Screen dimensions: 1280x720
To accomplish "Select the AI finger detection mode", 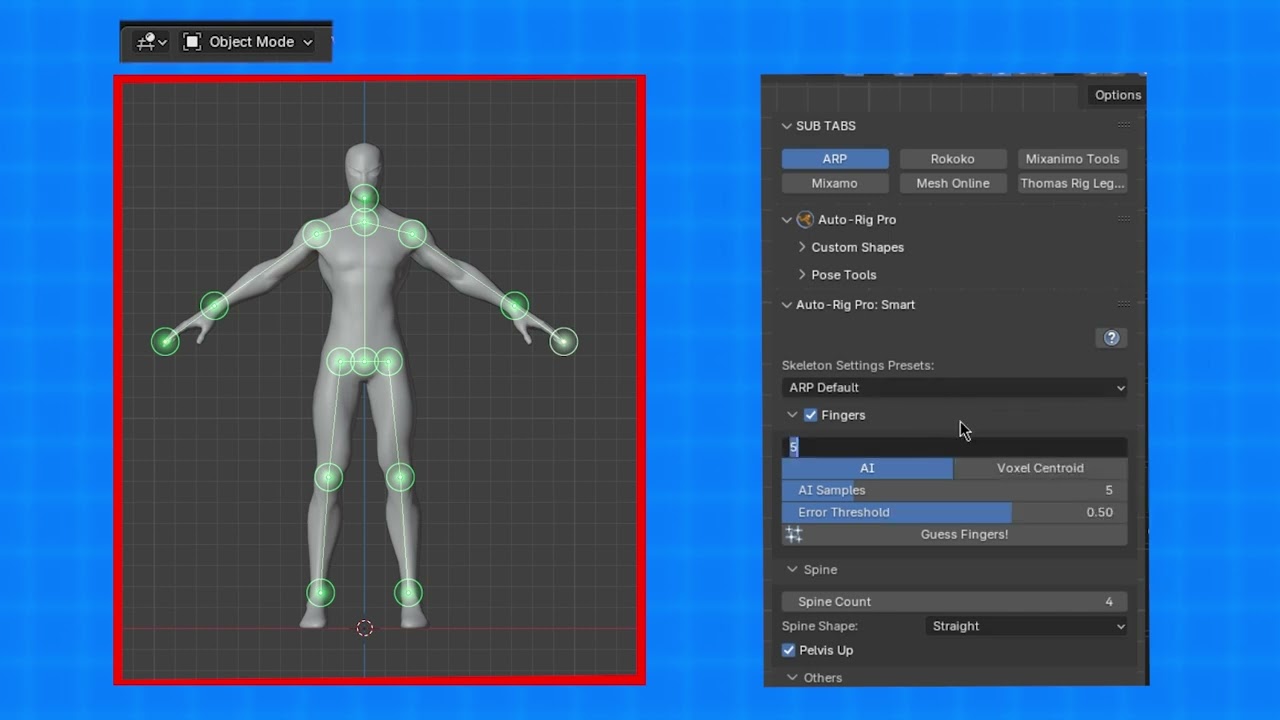I will 867,468.
